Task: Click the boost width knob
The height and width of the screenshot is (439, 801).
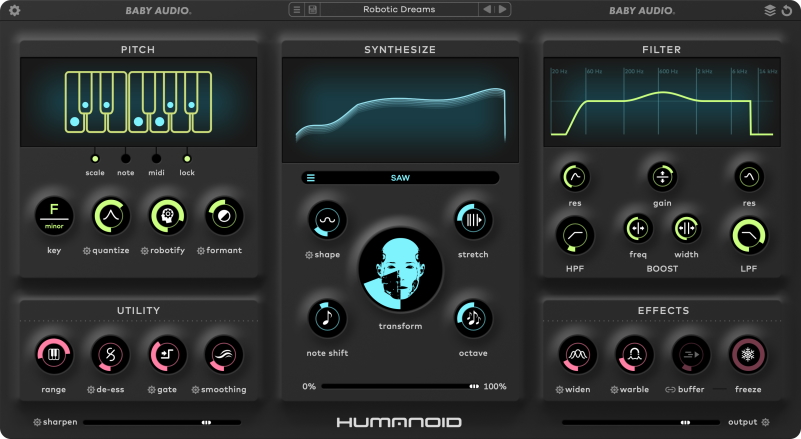Action: click(x=686, y=228)
